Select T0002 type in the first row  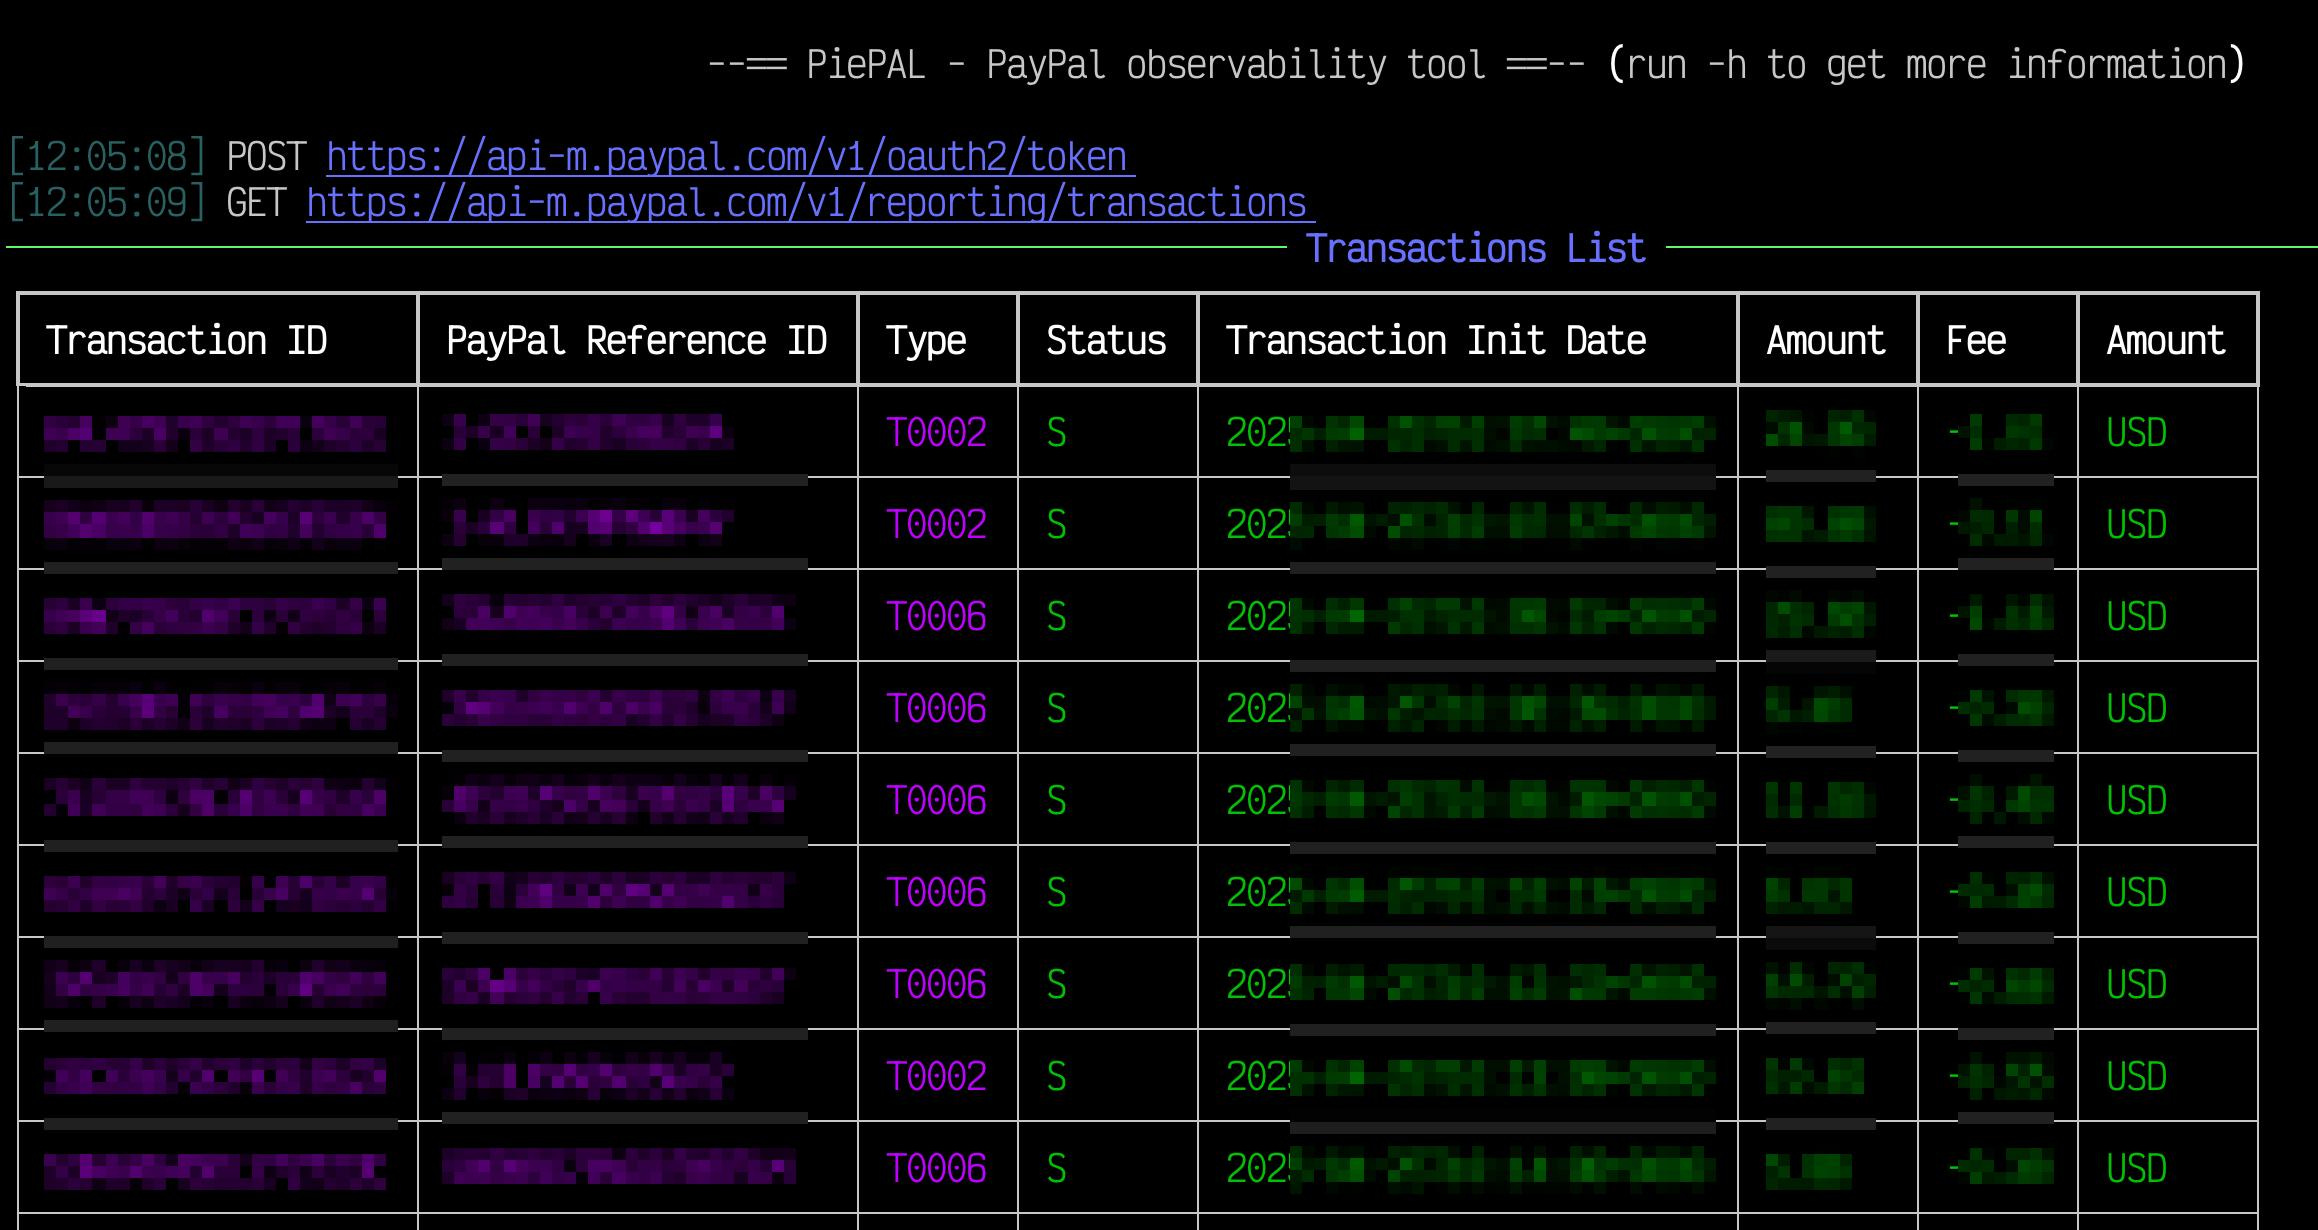(x=936, y=433)
